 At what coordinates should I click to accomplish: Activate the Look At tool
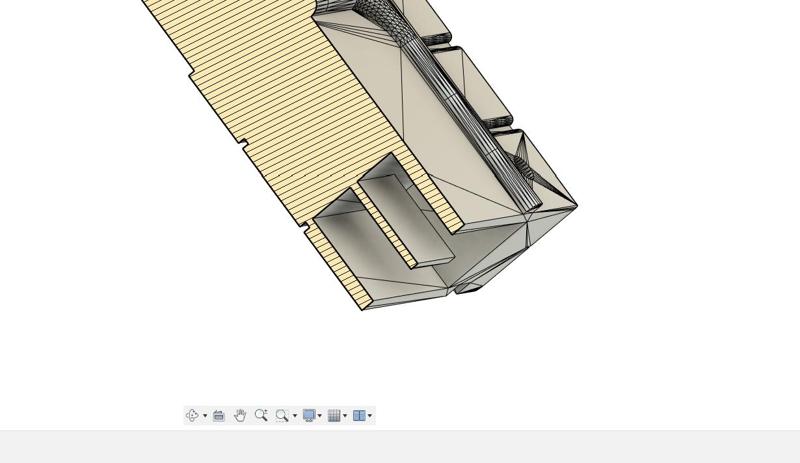[x=219, y=416]
